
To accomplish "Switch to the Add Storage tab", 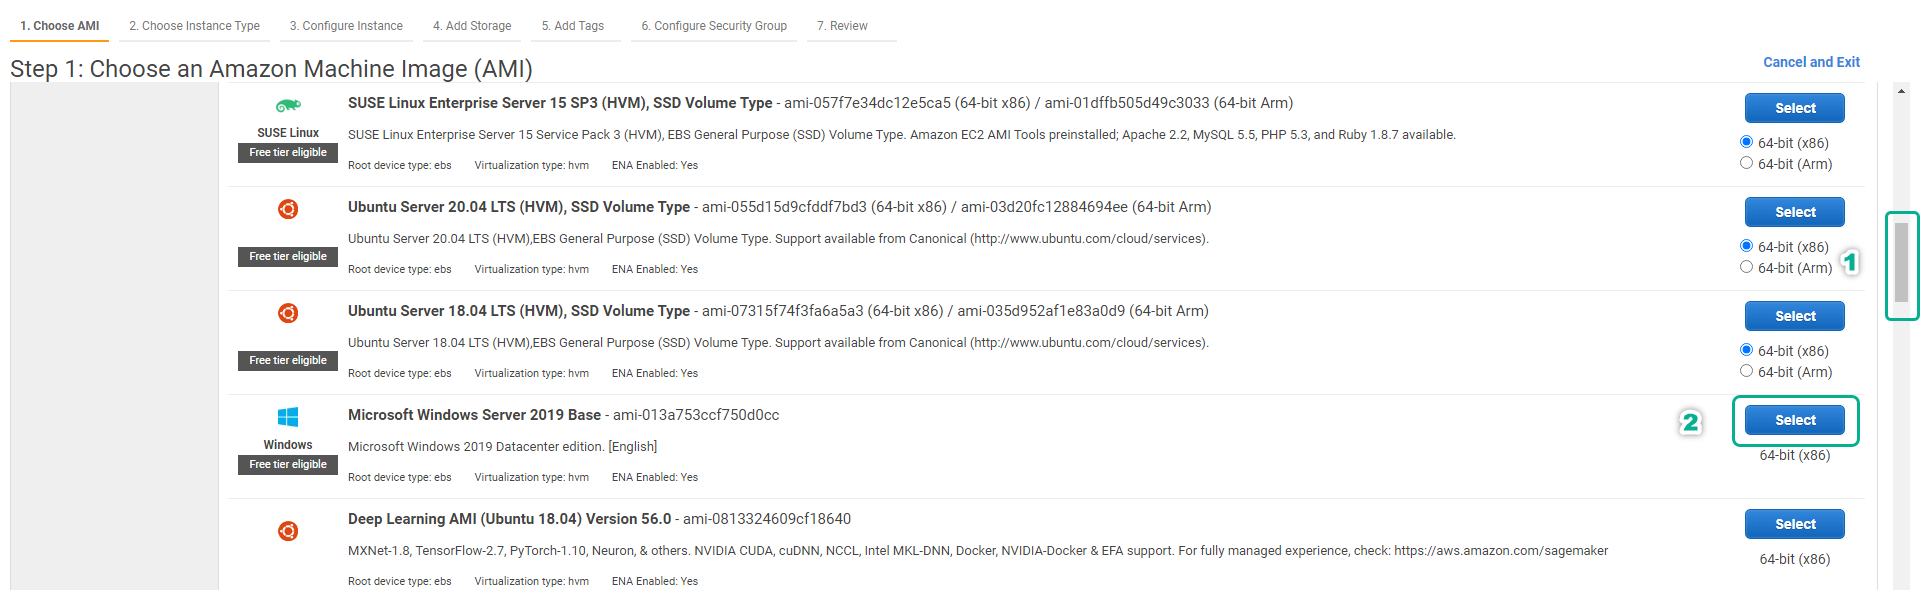I will [x=472, y=26].
